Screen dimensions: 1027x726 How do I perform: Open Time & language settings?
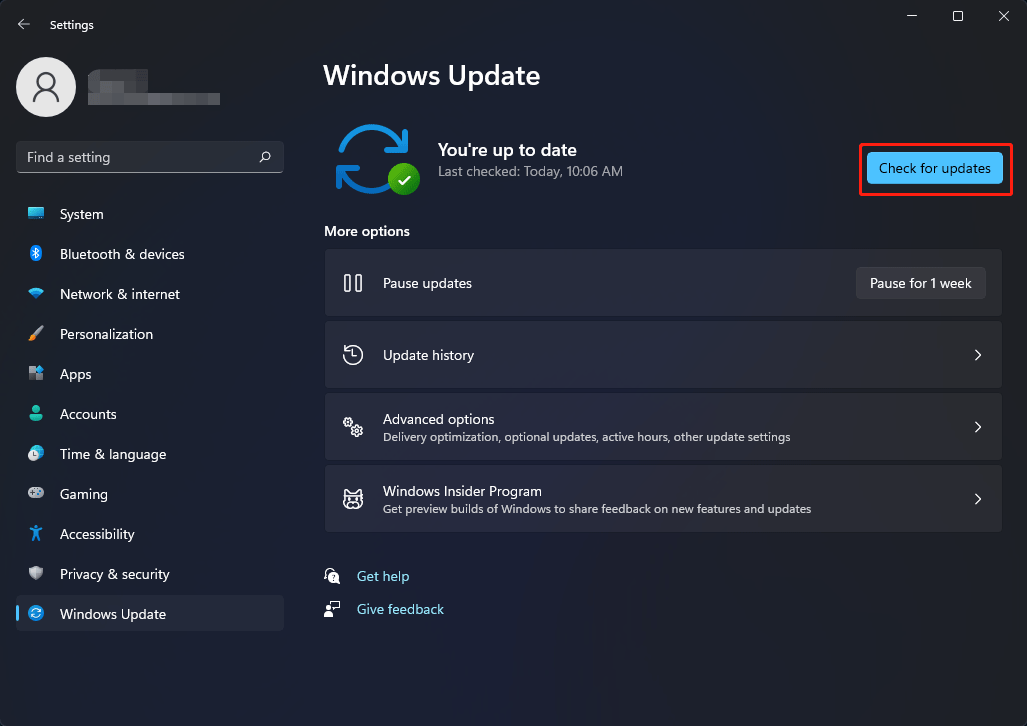(x=113, y=454)
